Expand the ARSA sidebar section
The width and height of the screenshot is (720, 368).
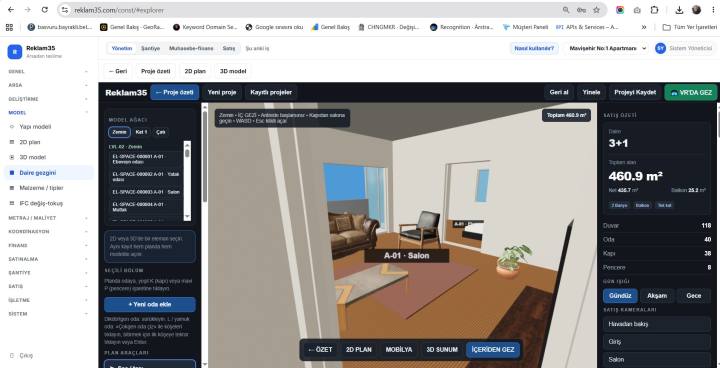[x=48, y=85]
